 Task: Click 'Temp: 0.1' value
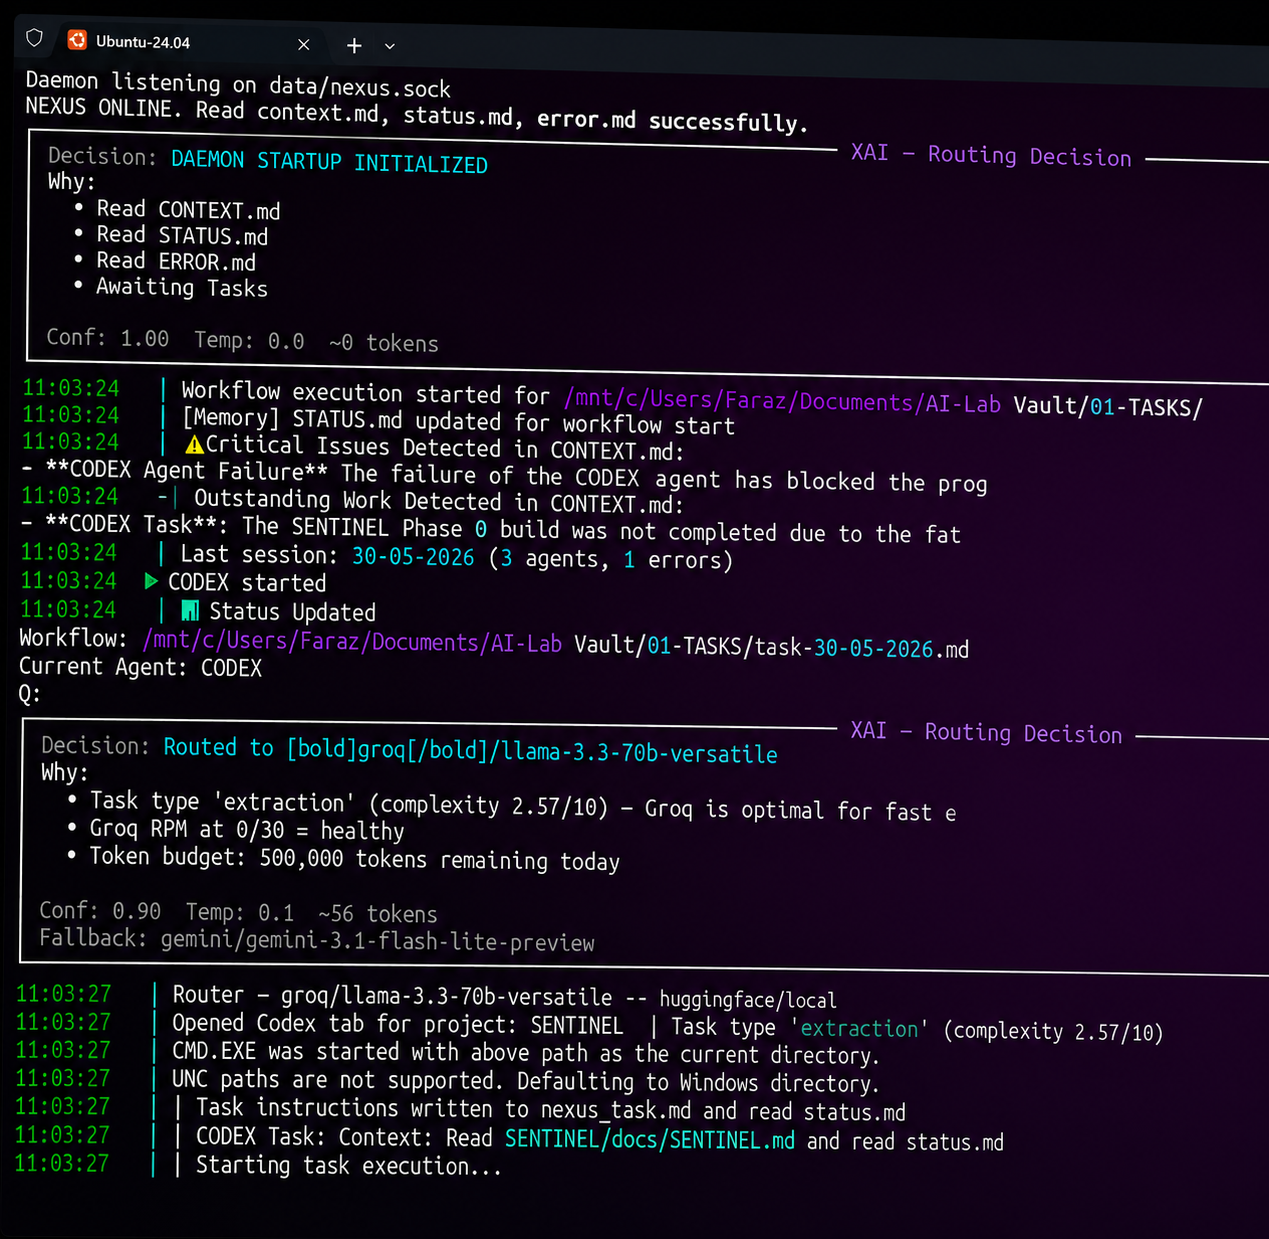[240, 912]
